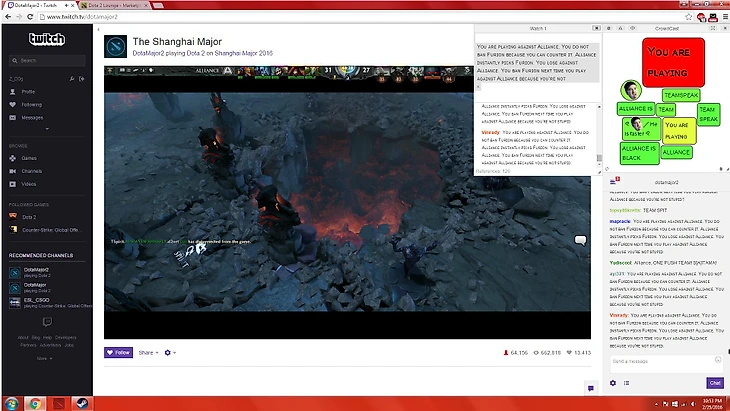
Task: Go back in the browser
Action: 8,17
